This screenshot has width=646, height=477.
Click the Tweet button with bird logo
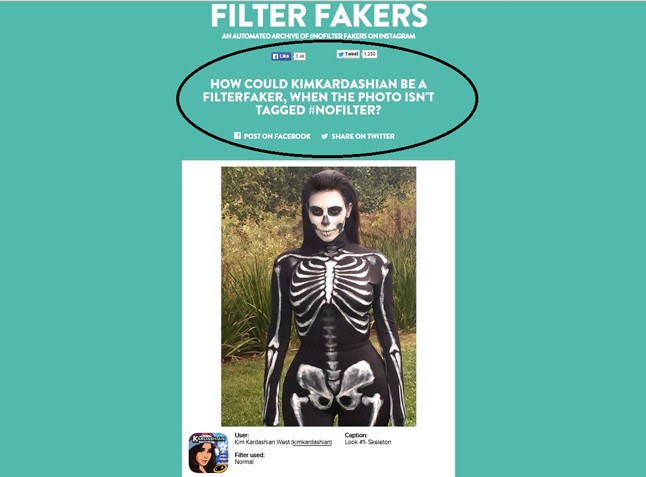[348, 54]
